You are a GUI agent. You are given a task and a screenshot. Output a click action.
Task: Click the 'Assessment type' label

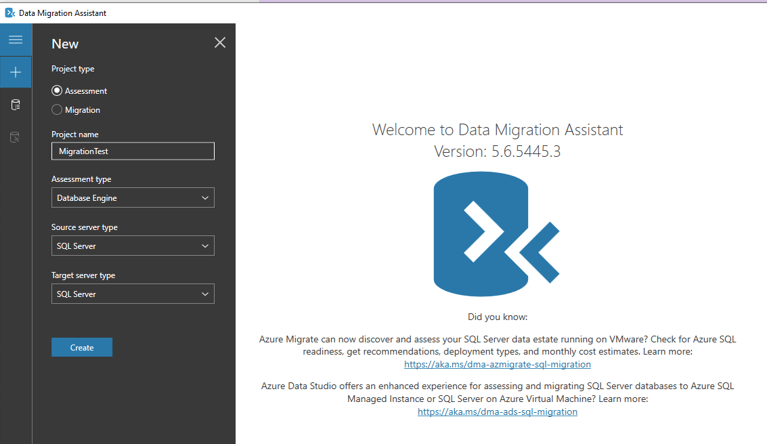pyautogui.click(x=81, y=179)
